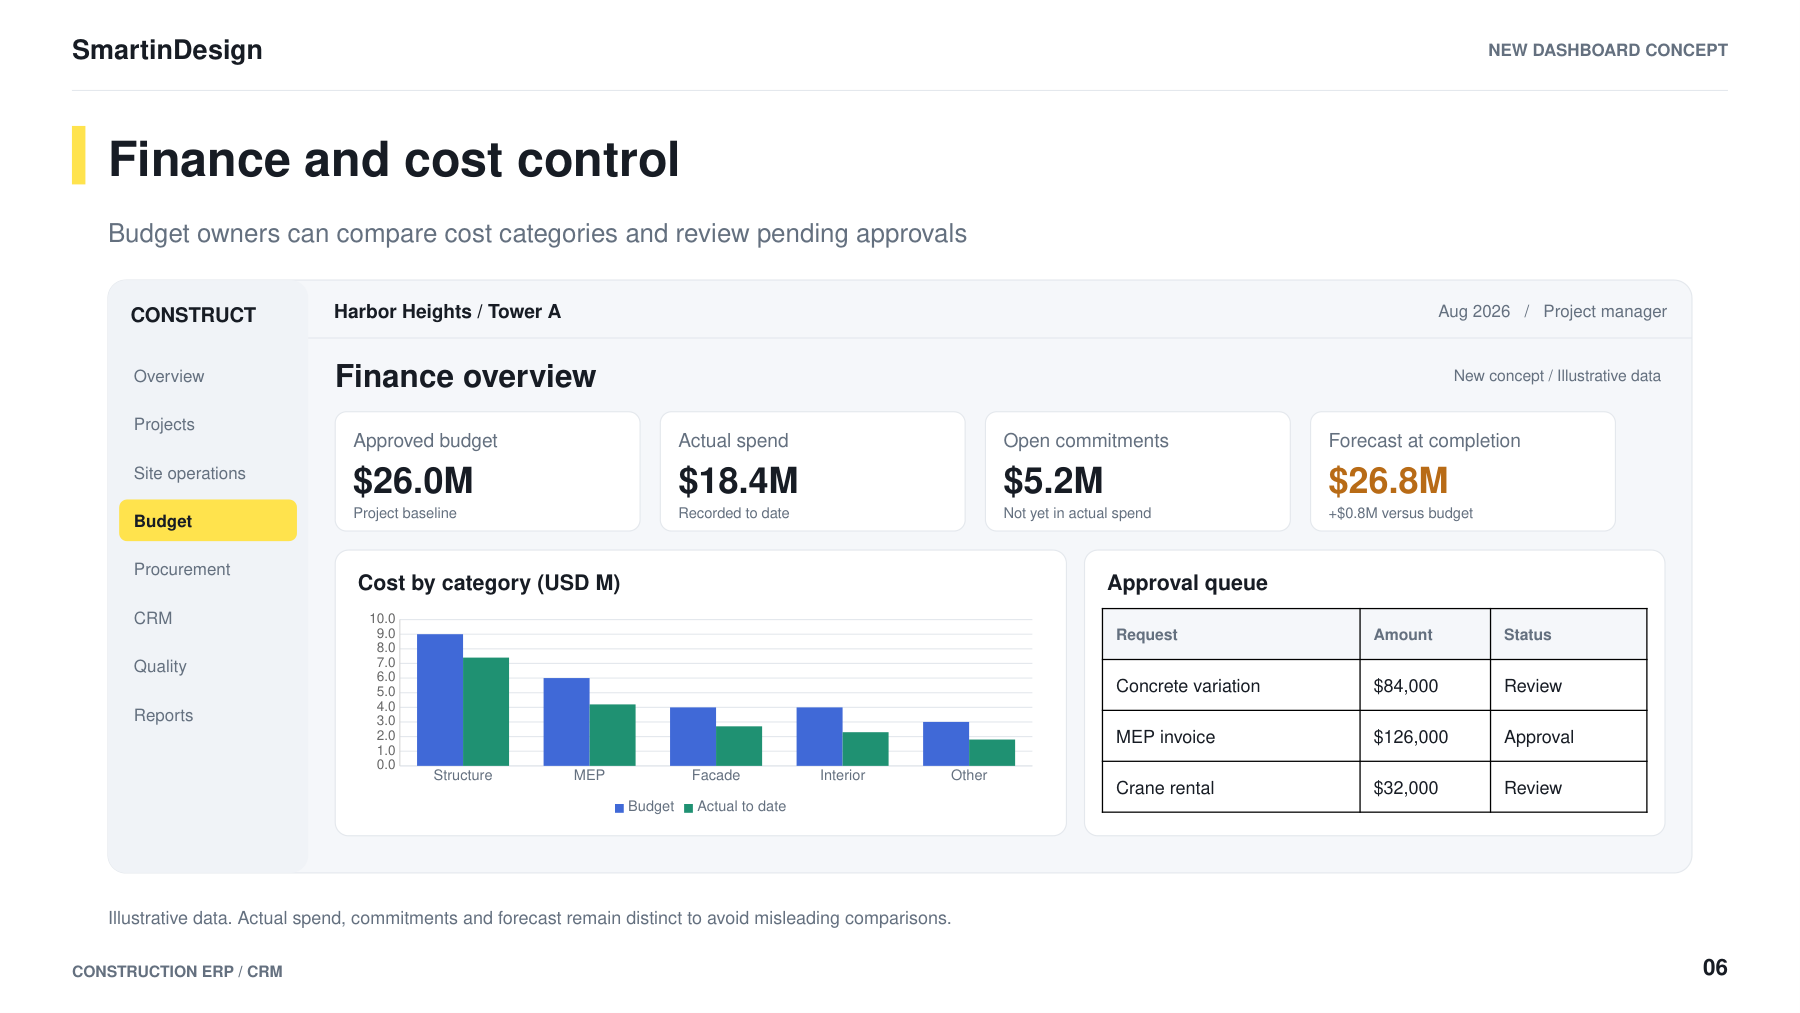Click the highlighted Budget sidebar item

point(208,521)
